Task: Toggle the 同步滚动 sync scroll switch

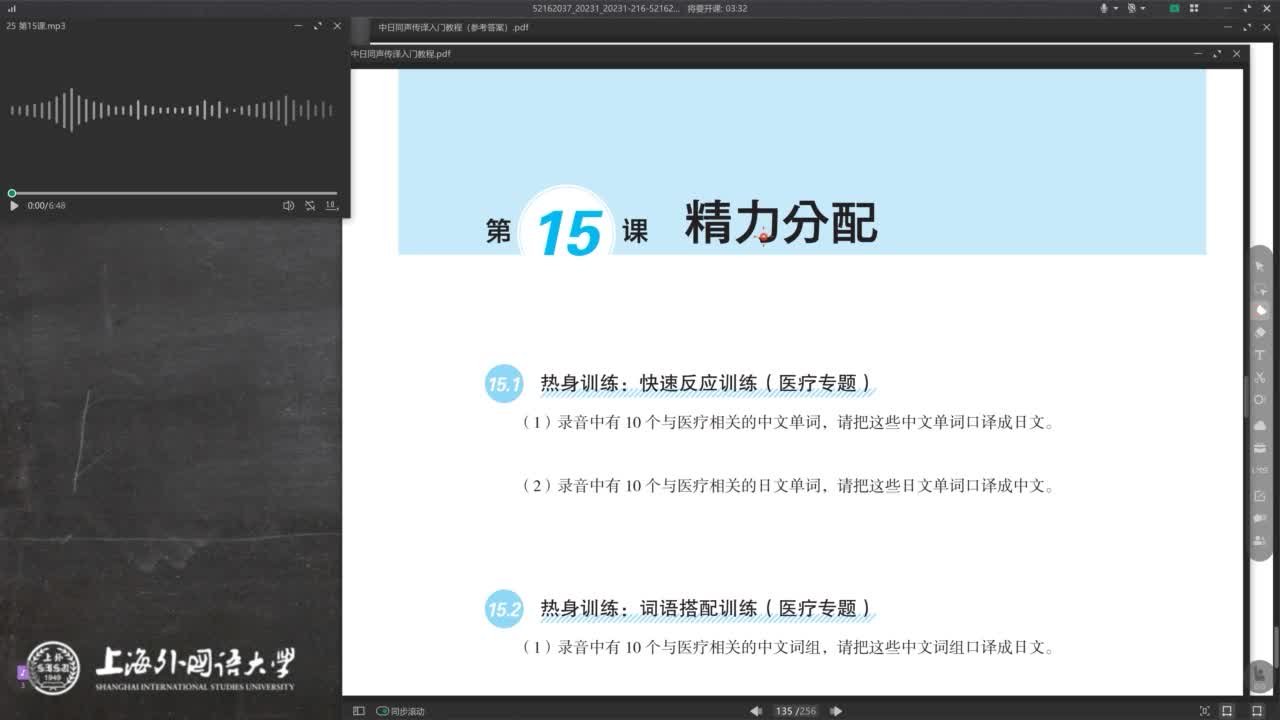Action: coord(382,711)
